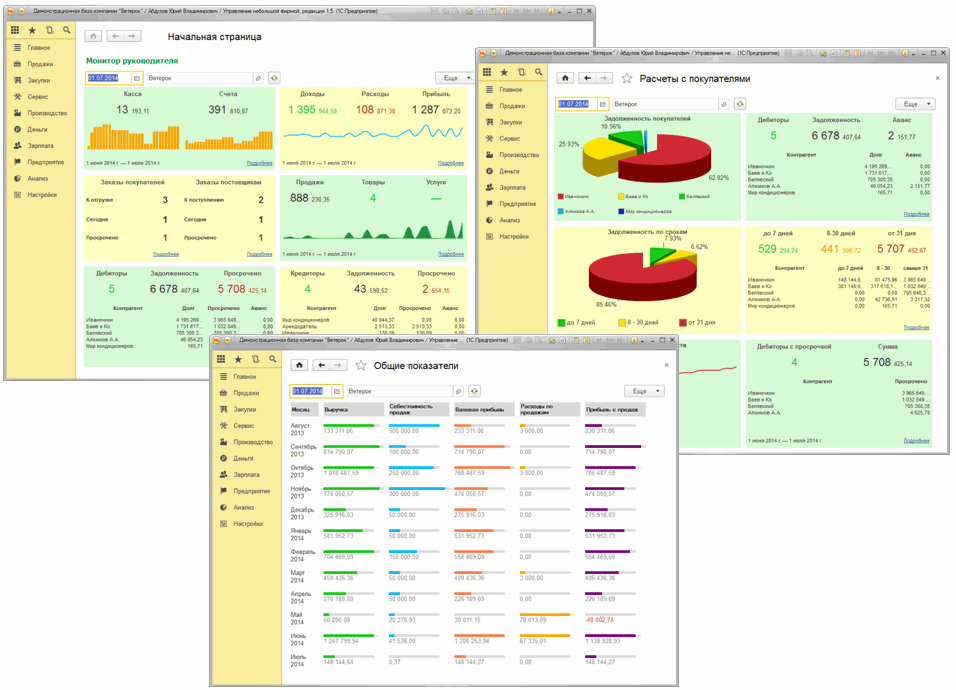
Task: Refresh Монитор руководителя data
Action: coord(274,78)
